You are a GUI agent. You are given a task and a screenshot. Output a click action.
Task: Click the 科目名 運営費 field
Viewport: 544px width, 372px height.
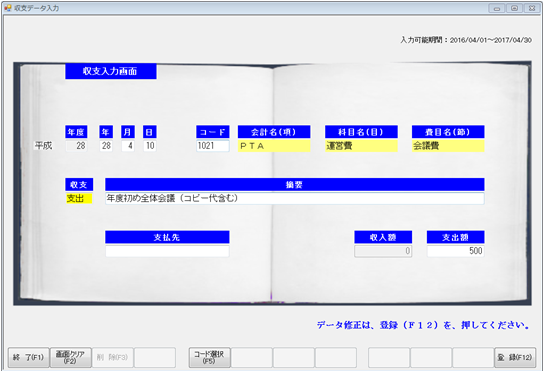point(361,146)
